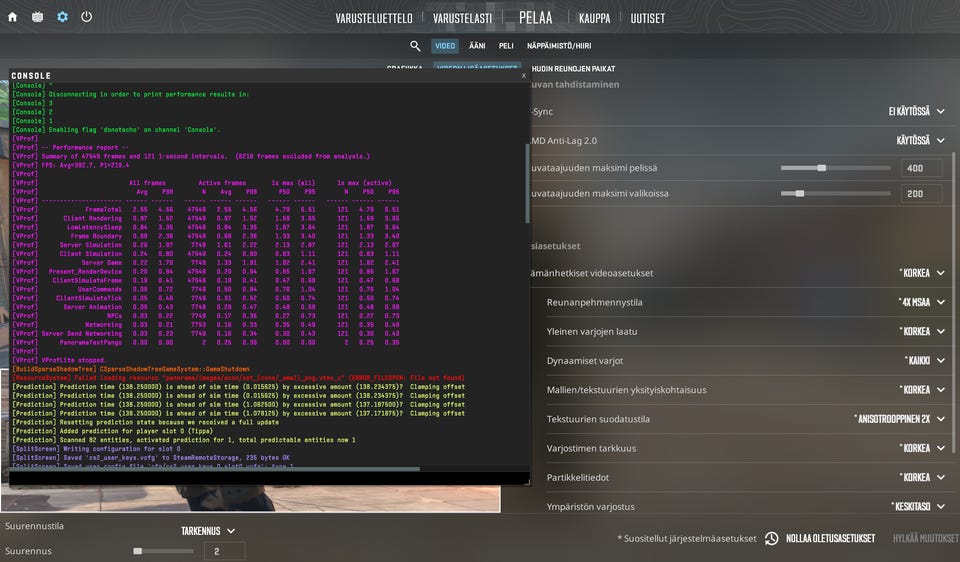
Task: Open the Hudin reunojen paikat sub-tab
Action: 573,69
